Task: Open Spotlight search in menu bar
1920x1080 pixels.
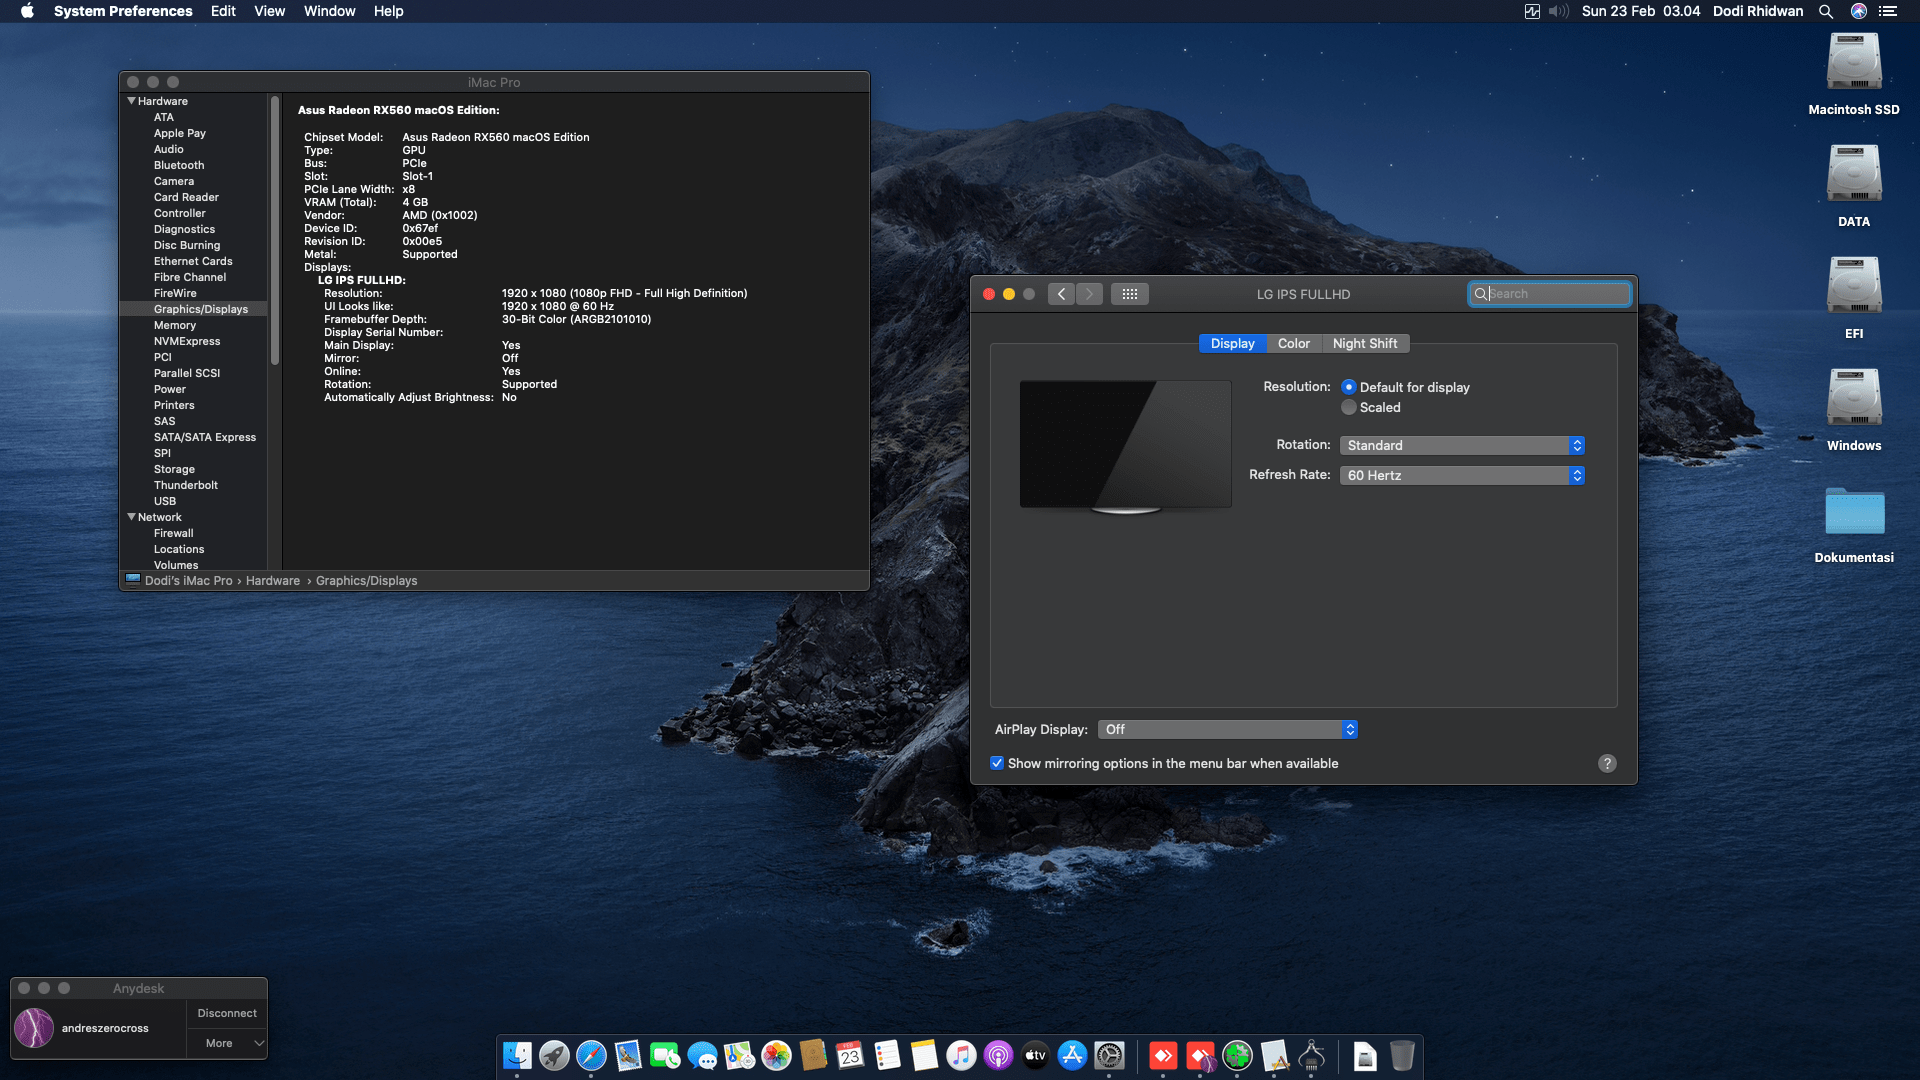Action: pyautogui.click(x=1825, y=11)
